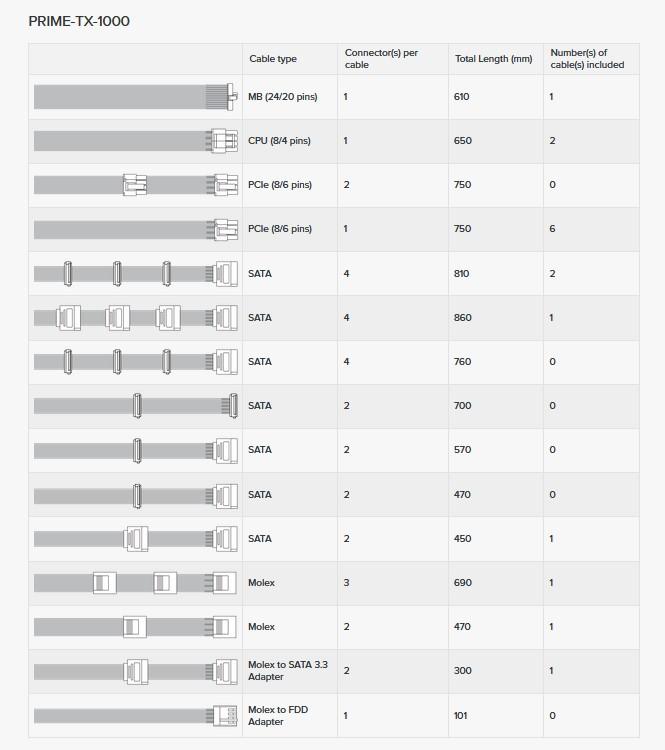The height and width of the screenshot is (750, 665).
Task: Select the Connector(s) per cable header
Action: click(381, 58)
